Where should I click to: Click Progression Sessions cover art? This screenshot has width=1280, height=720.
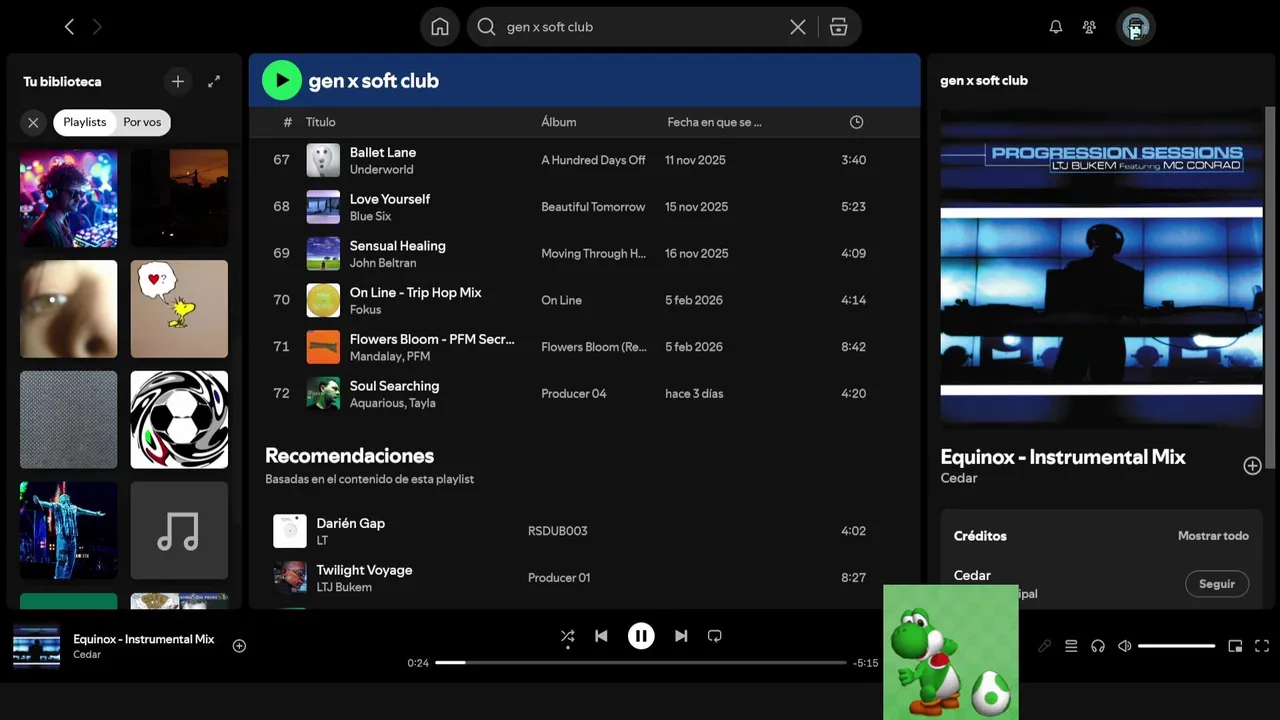click(x=1101, y=267)
